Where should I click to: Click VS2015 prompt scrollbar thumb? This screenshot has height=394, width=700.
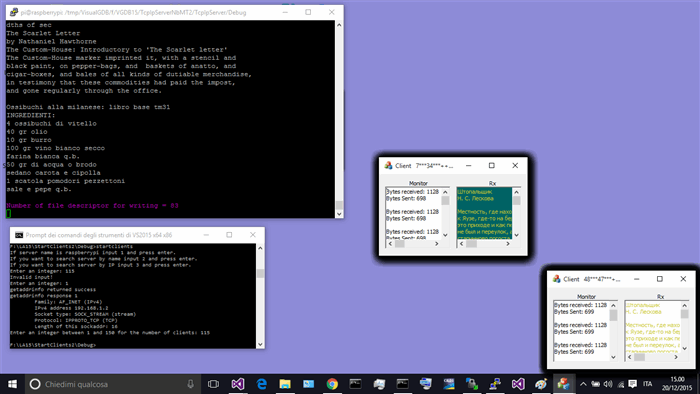point(260,273)
